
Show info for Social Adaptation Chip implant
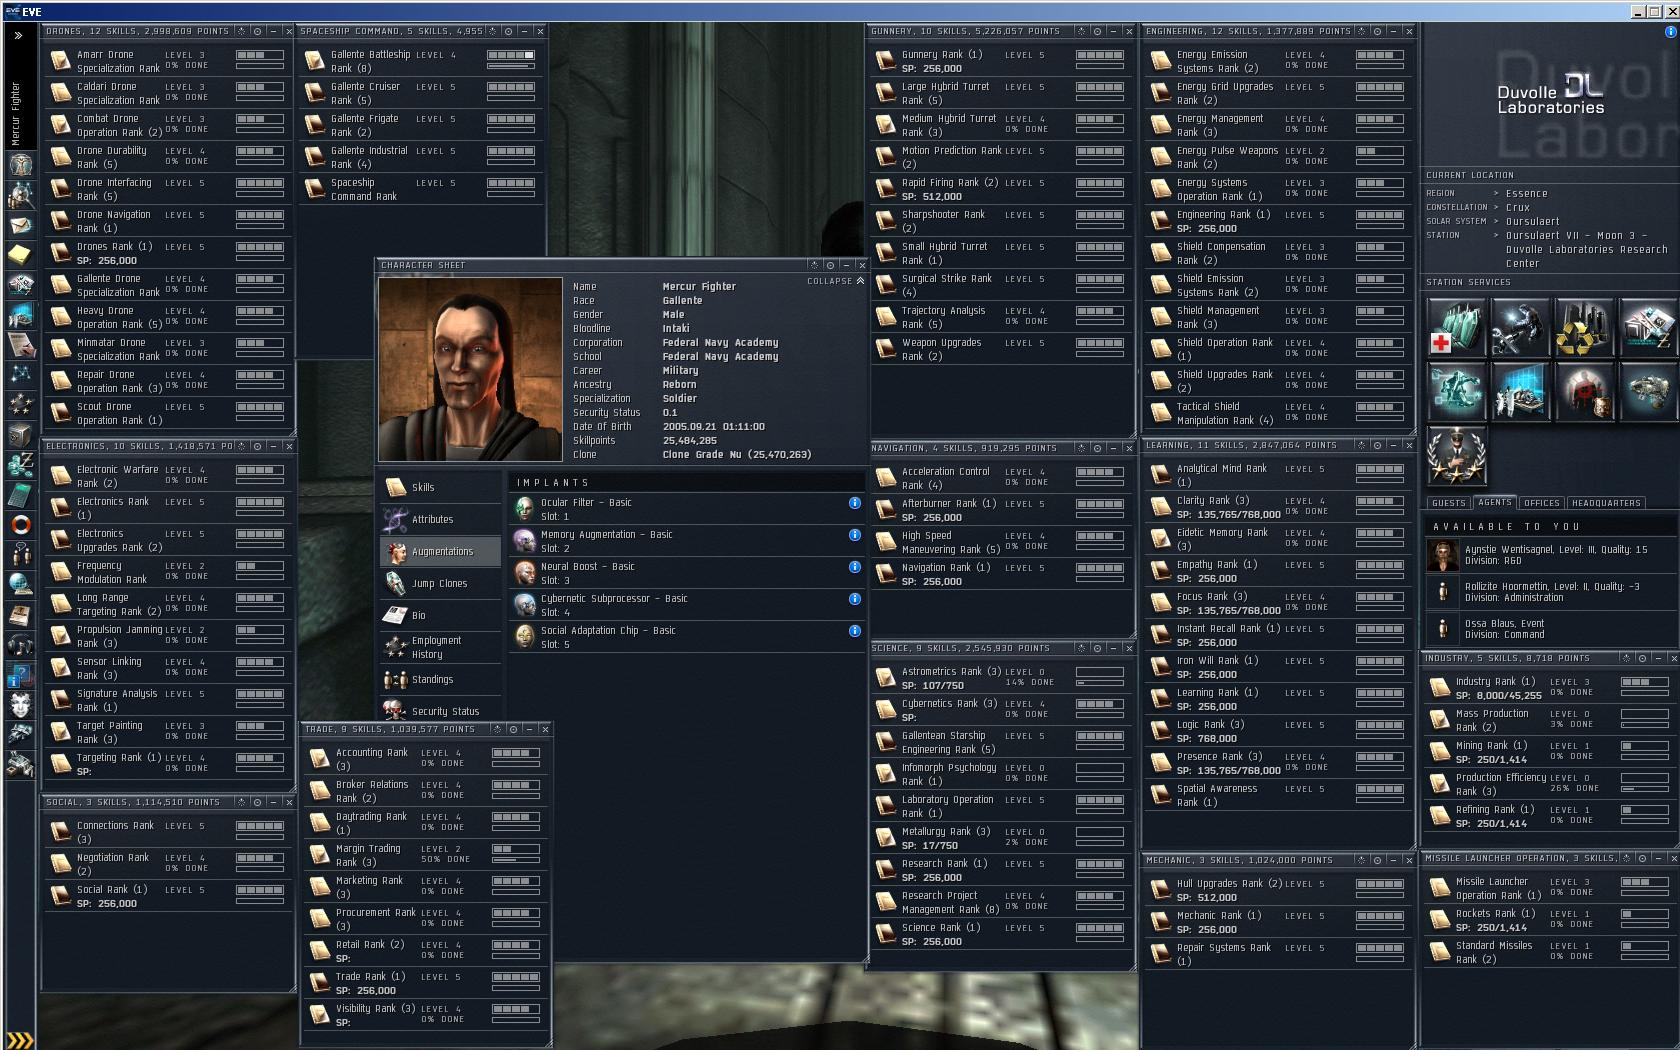(855, 631)
